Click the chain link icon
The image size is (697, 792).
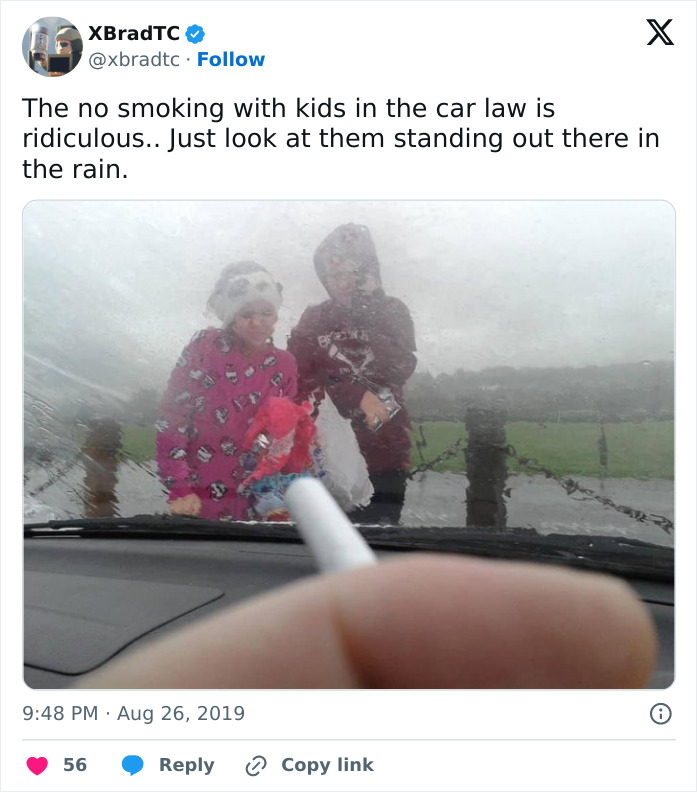(256, 765)
